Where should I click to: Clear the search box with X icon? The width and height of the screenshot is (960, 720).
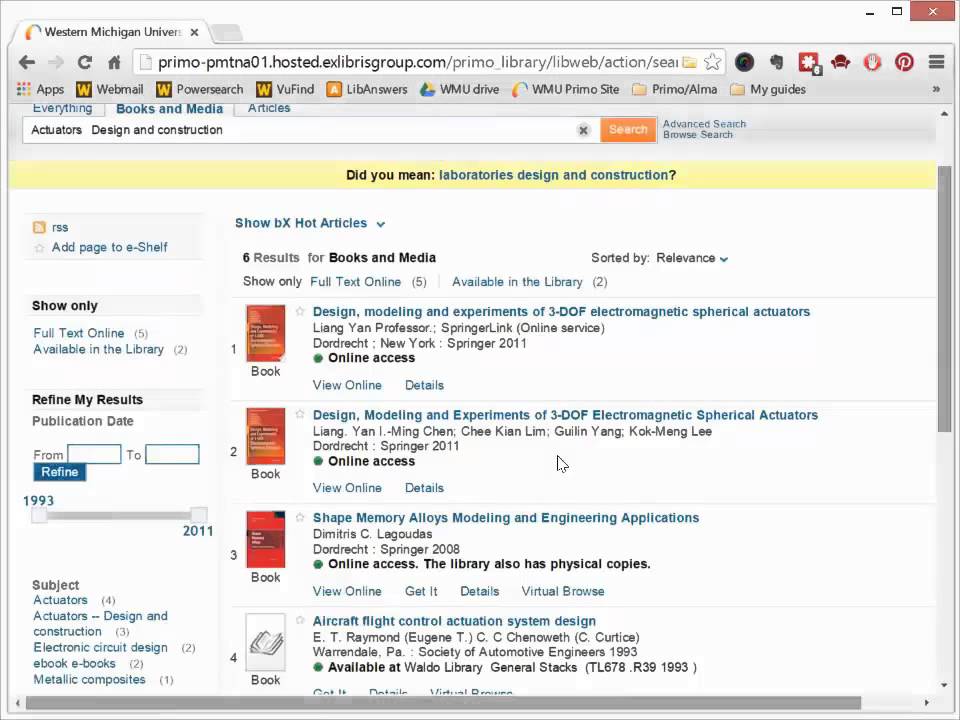pyautogui.click(x=583, y=130)
